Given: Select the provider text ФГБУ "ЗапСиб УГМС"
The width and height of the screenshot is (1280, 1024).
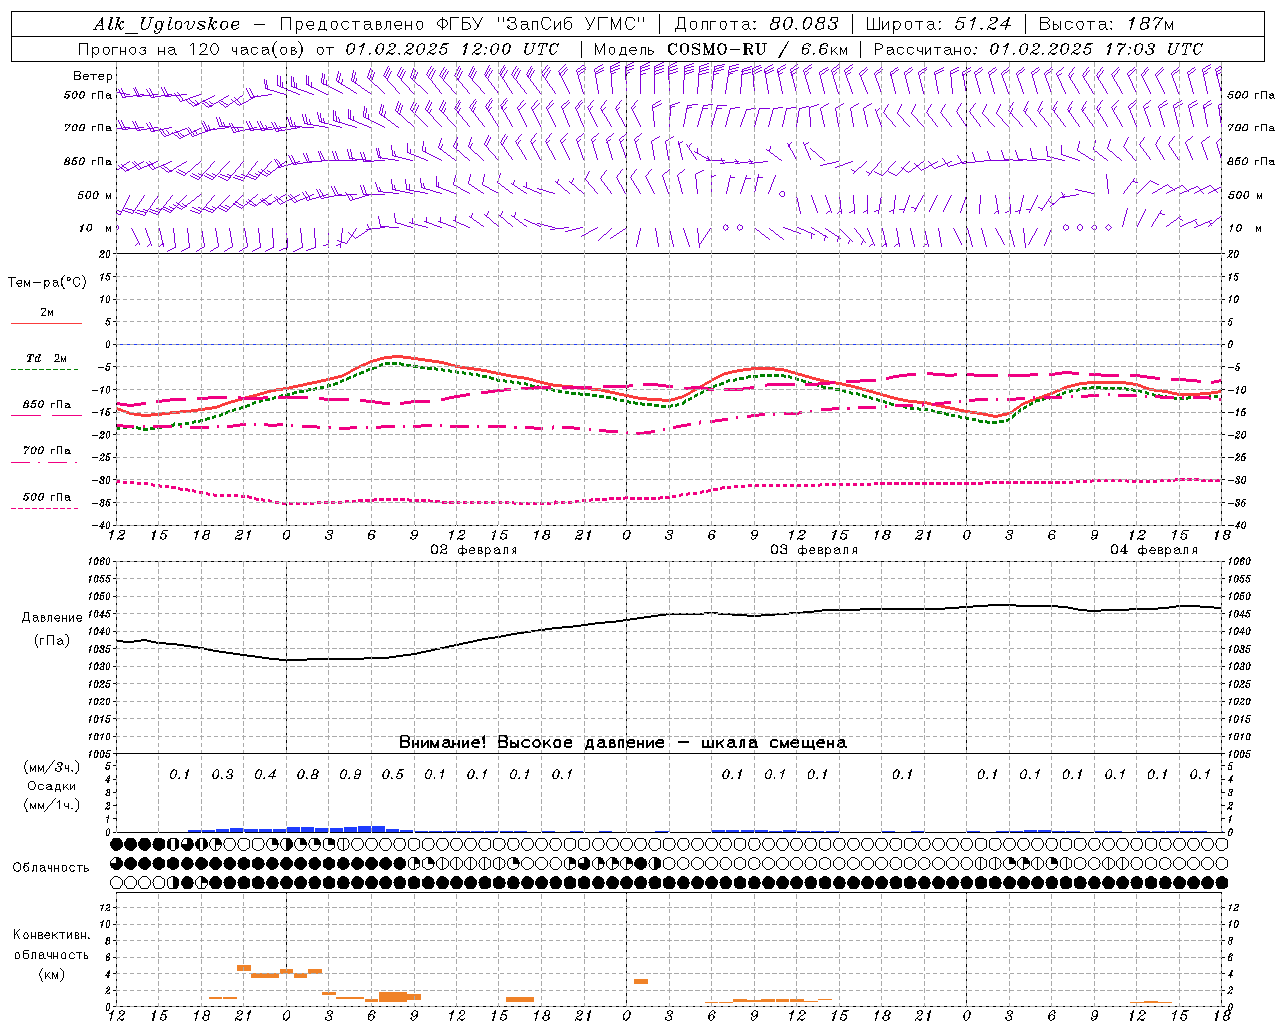Looking at the screenshot, I should point(541,24).
